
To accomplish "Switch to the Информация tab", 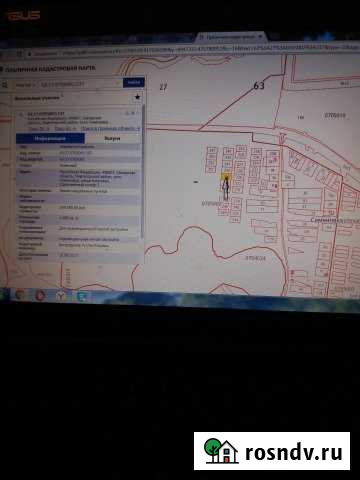I will click(x=50, y=138).
